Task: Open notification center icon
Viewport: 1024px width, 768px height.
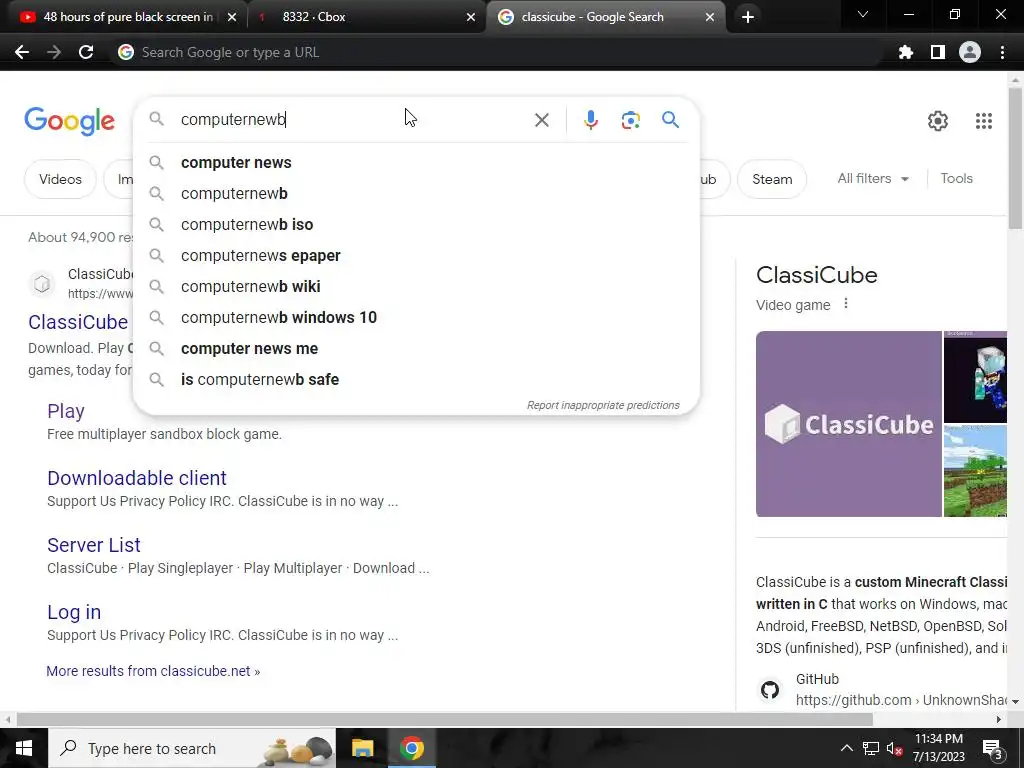Action: pos(993,750)
